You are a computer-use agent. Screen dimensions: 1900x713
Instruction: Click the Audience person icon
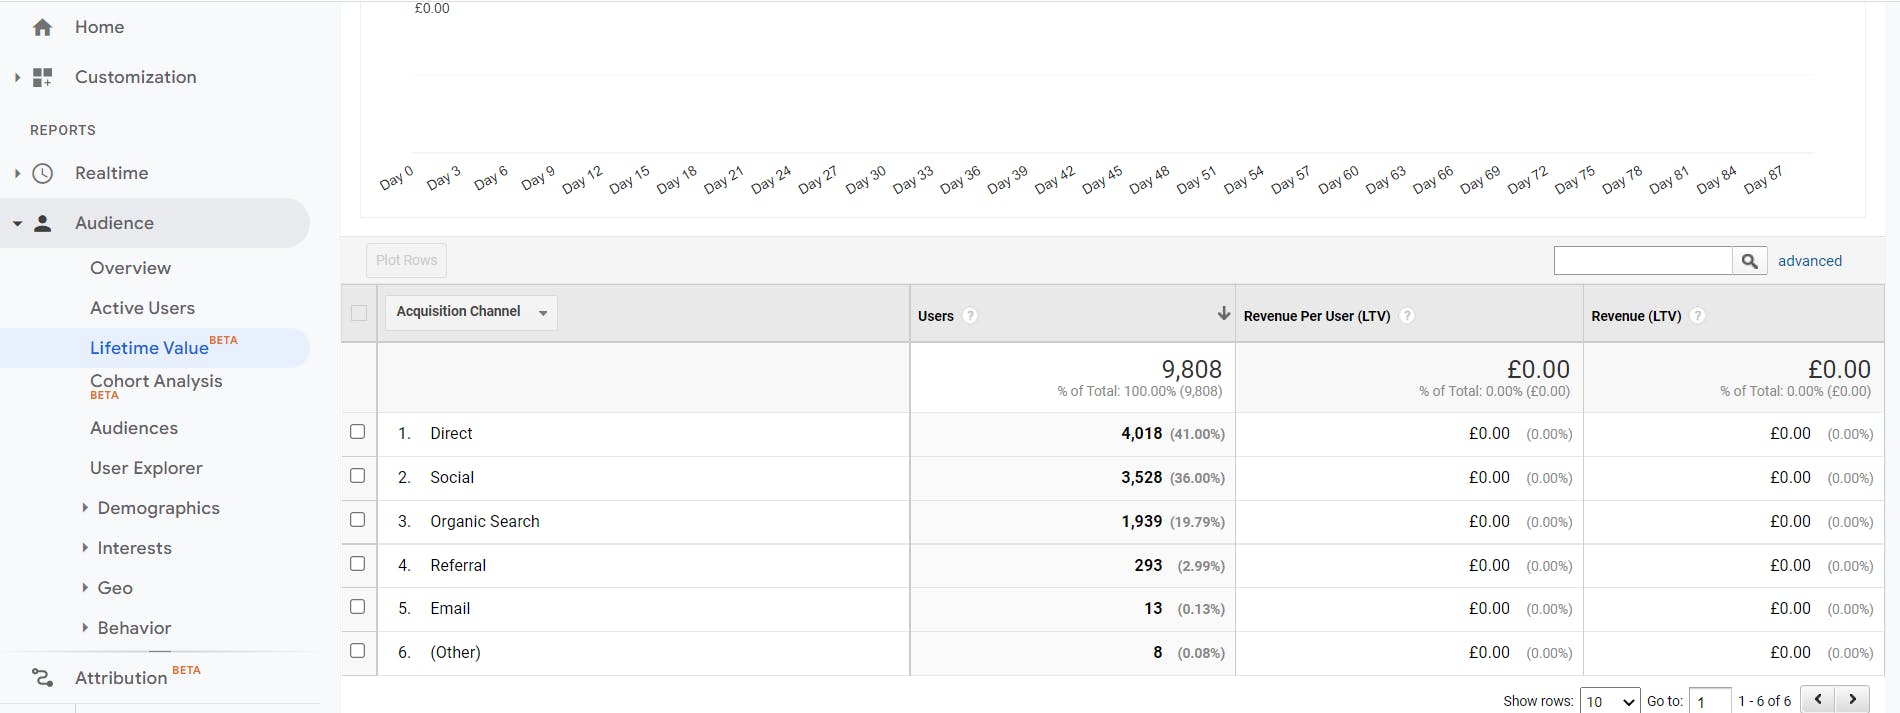pyautogui.click(x=42, y=223)
